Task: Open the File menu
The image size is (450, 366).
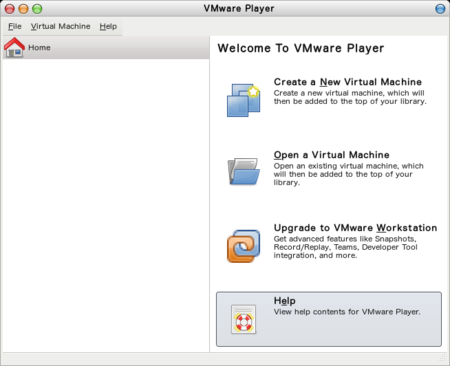Action: click(x=15, y=26)
